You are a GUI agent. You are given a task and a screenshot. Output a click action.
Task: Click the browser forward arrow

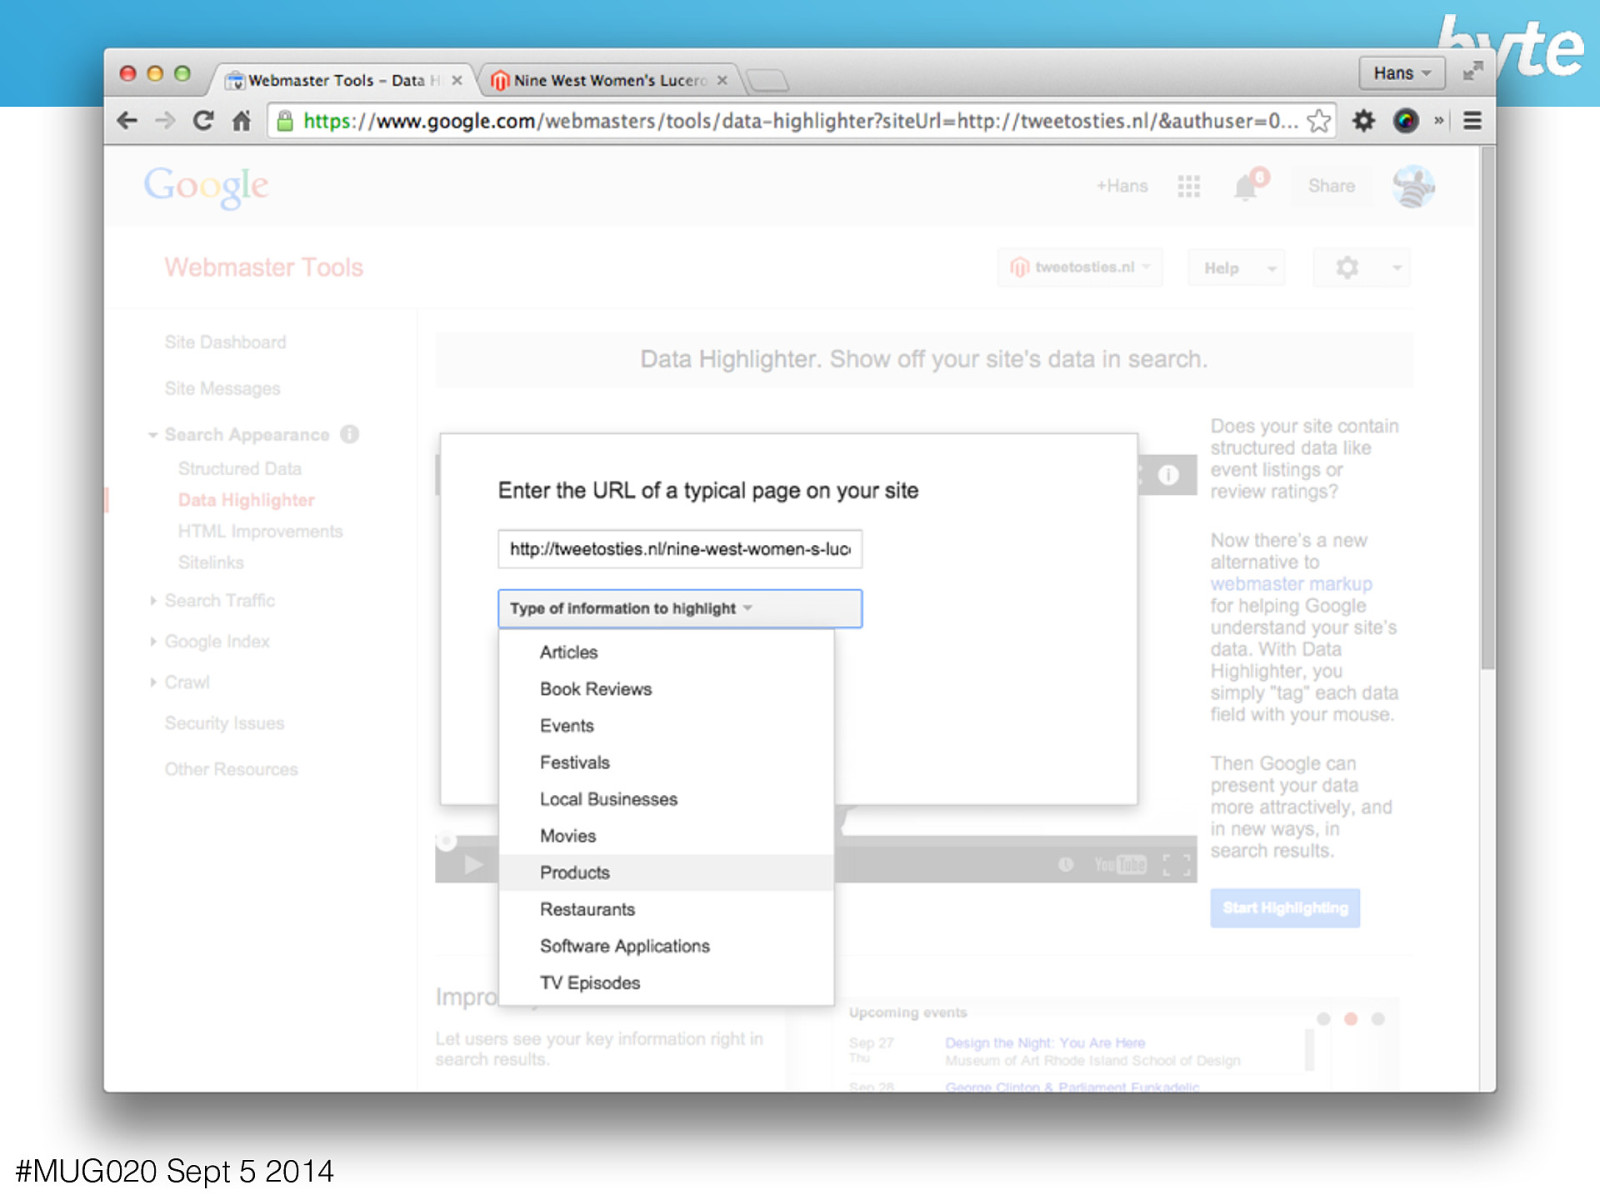click(165, 121)
